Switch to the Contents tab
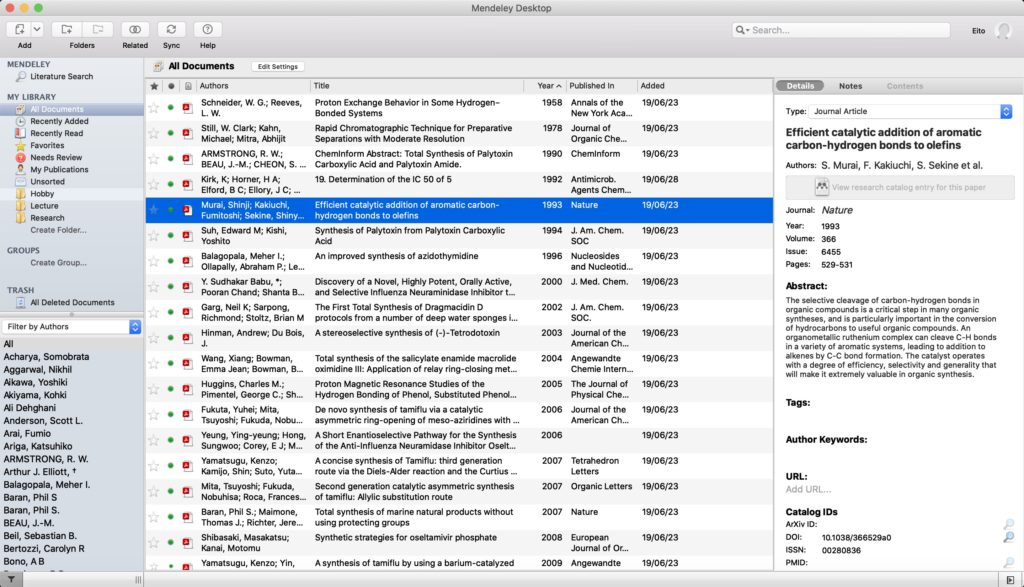Image resolution: width=1024 pixels, height=587 pixels. 904,86
